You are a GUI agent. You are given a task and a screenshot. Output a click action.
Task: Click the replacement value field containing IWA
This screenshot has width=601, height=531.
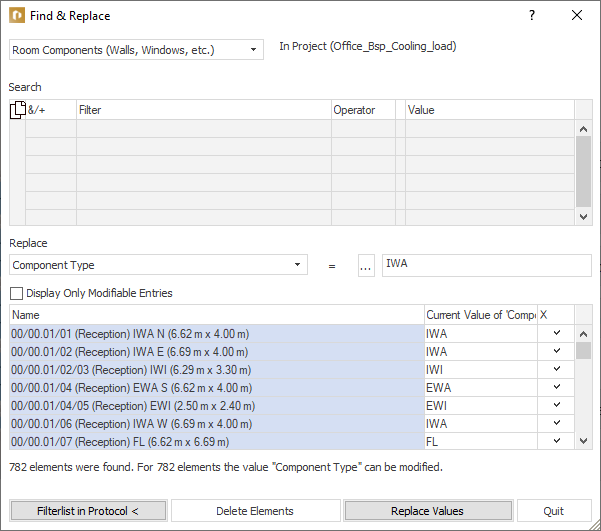487,265
